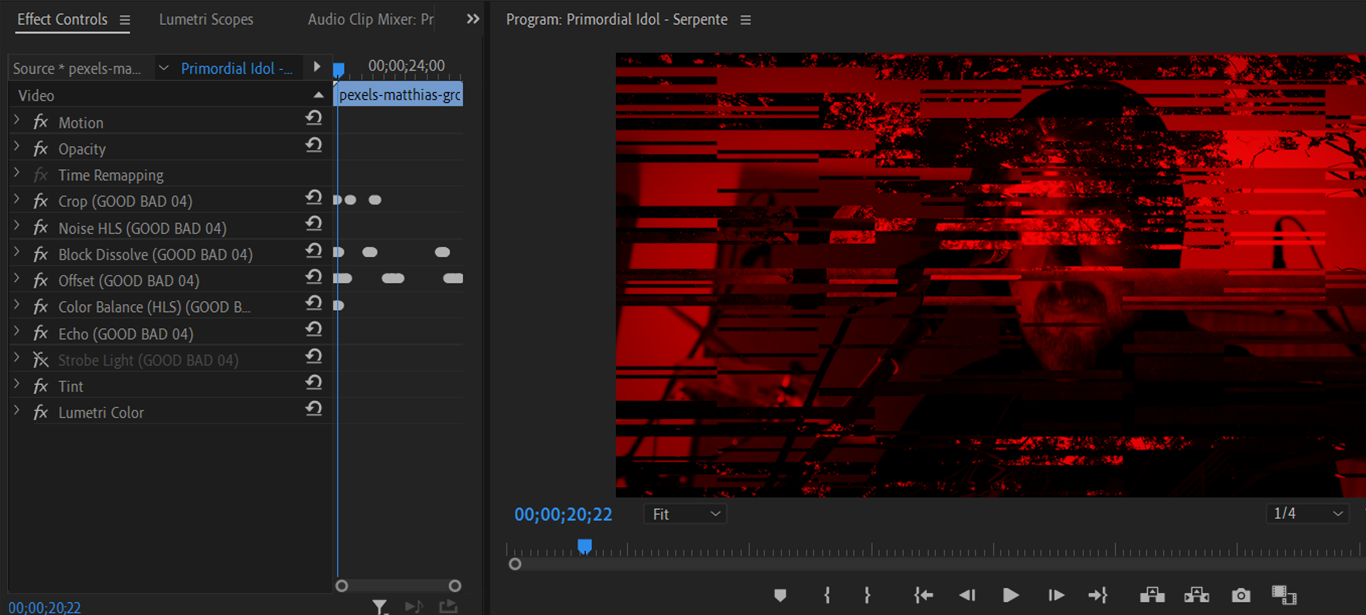Switch to the Lumetri Scopes tab
The width and height of the screenshot is (1366, 615).
point(206,20)
